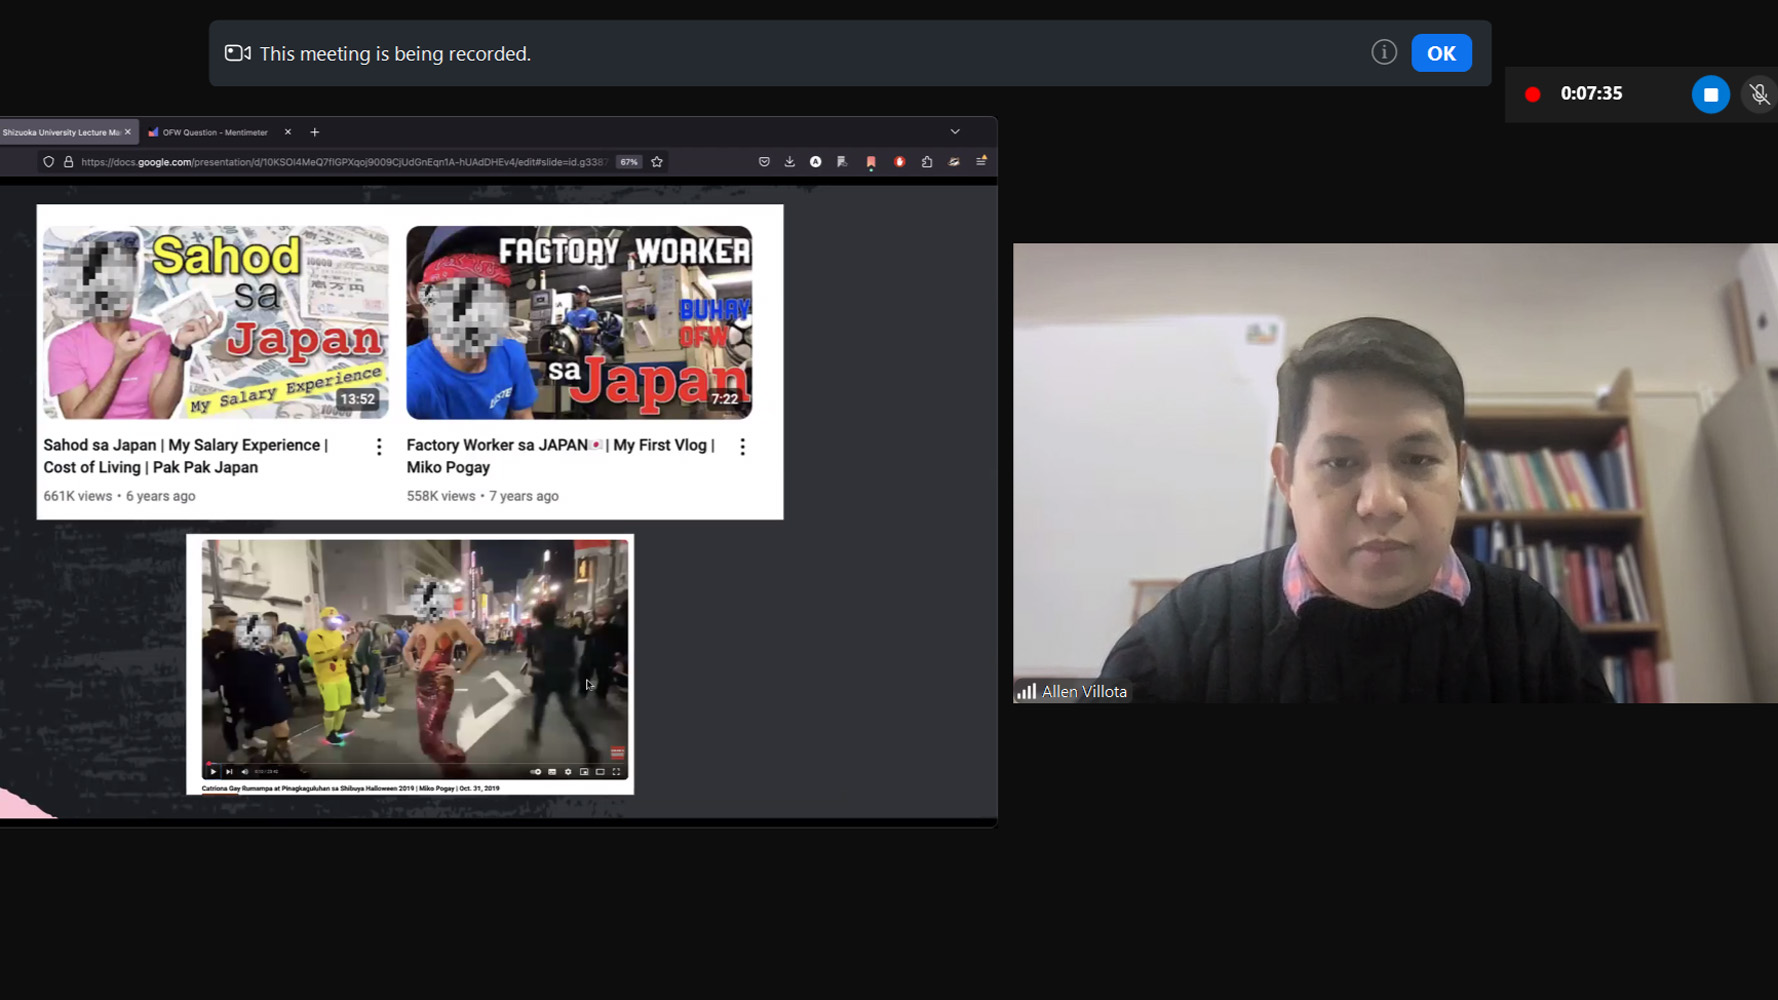Stop the meeting recording
This screenshot has height=1000, width=1778.
click(x=1710, y=94)
